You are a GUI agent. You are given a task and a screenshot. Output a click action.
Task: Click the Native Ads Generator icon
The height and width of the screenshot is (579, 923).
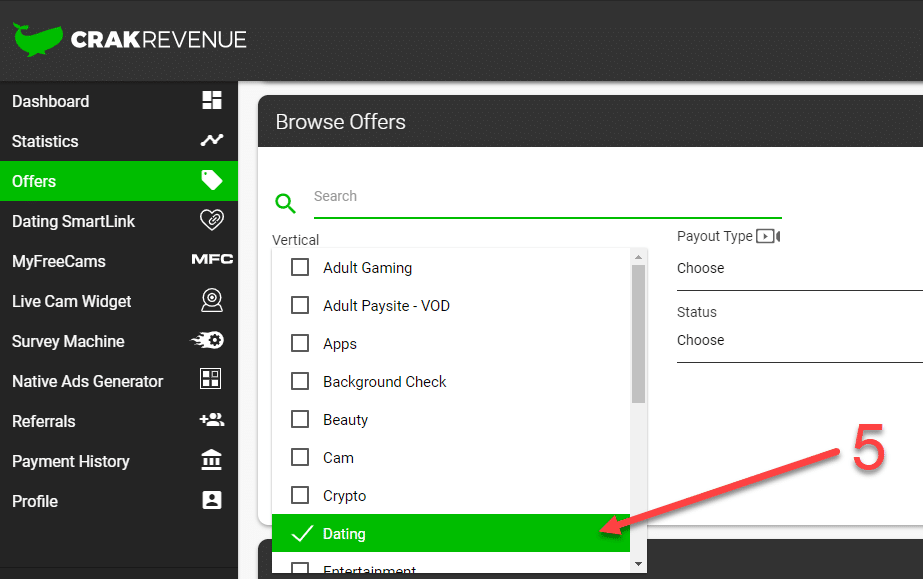211,380
